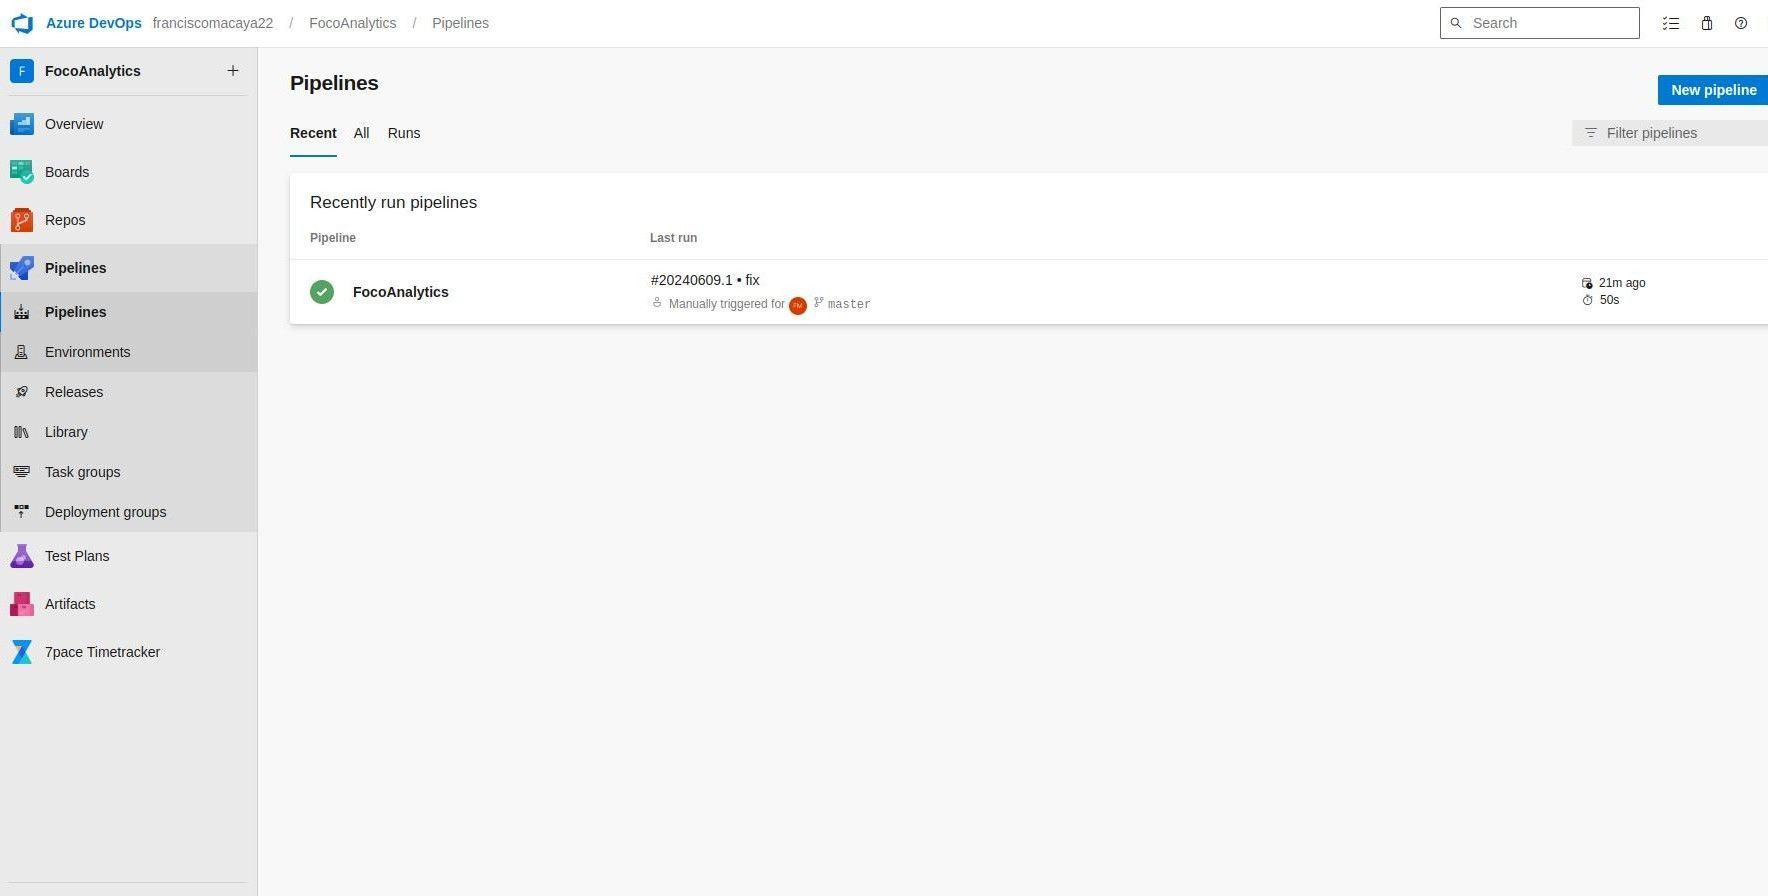Click the New pipeline button

[x=1713, y=90]
